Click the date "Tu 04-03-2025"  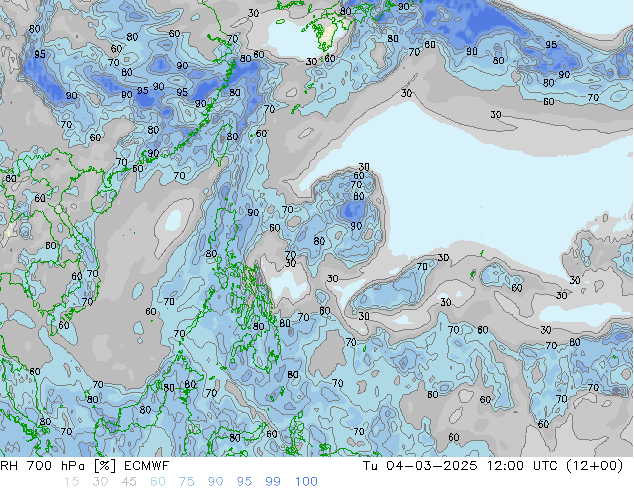pos(420,466)
